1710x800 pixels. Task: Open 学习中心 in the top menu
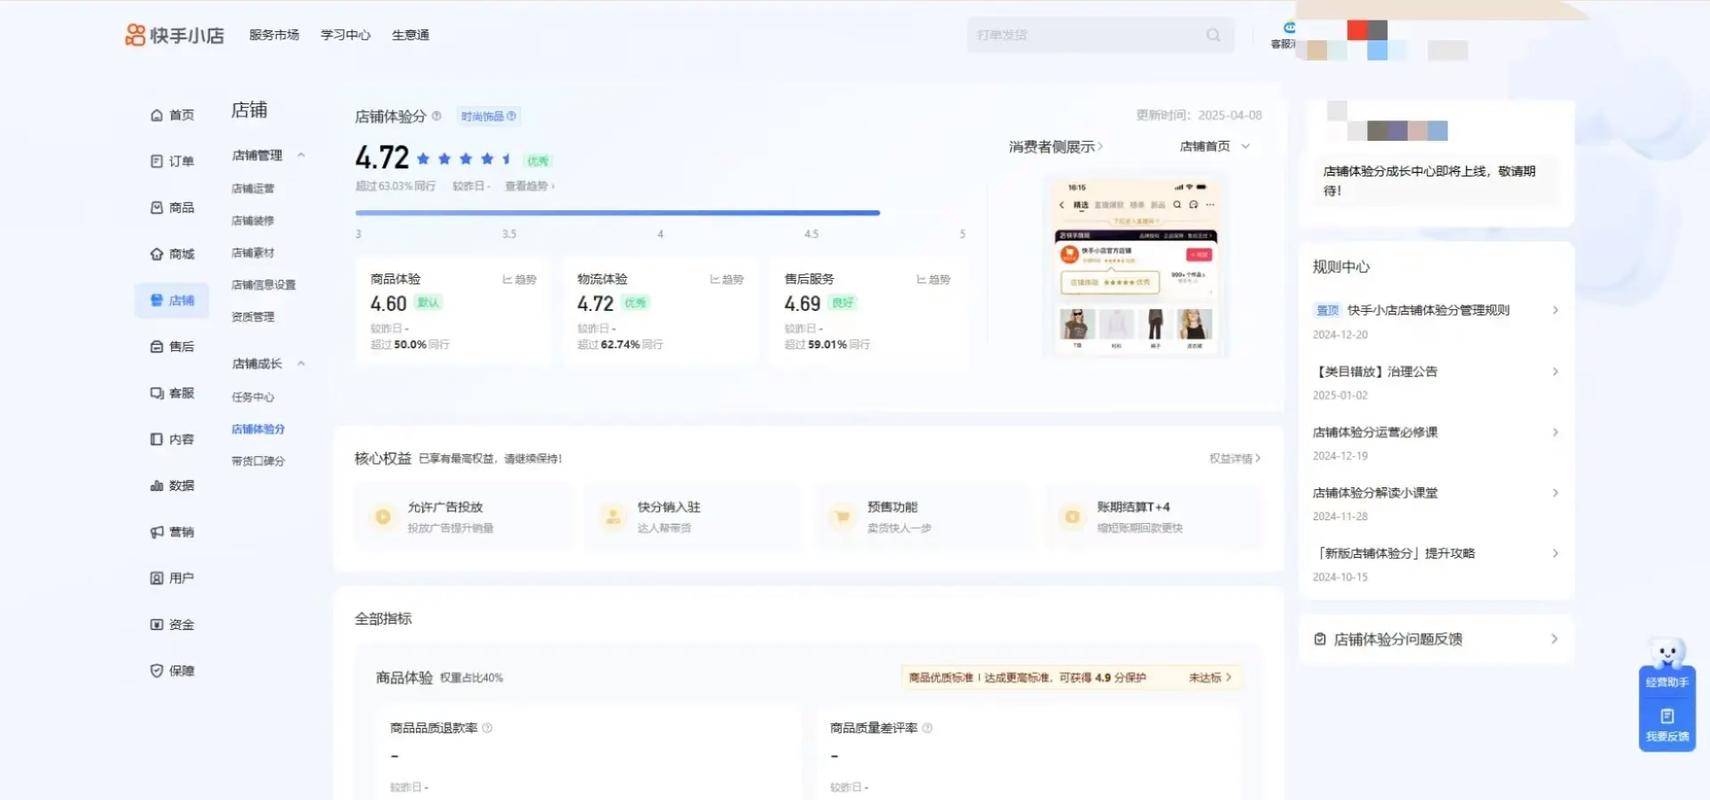point(345,35)
